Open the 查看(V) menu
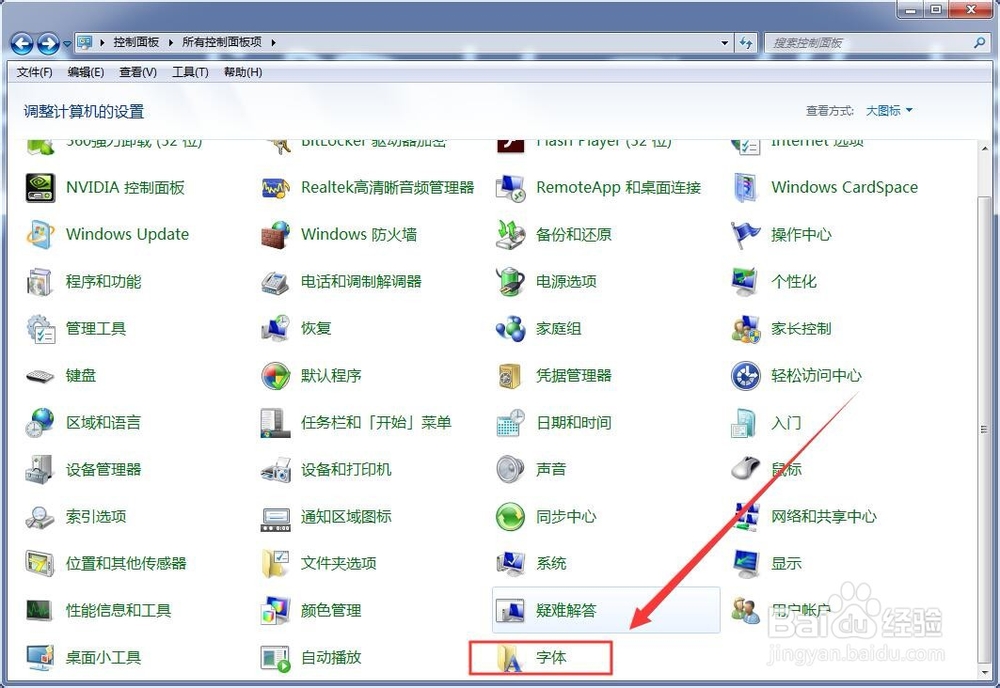The height and width of the screenshot is (688, 1000). (x=138, y=72)
